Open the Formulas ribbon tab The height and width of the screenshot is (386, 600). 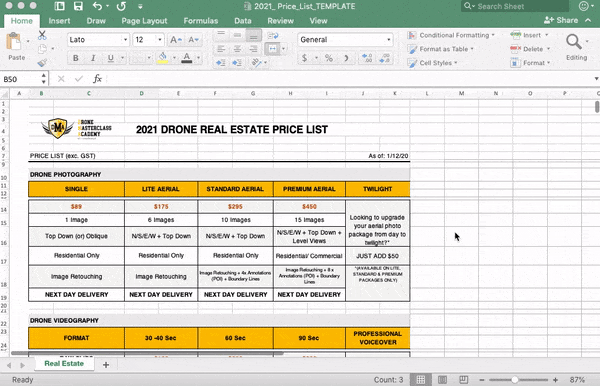click(x=201, y=21)
